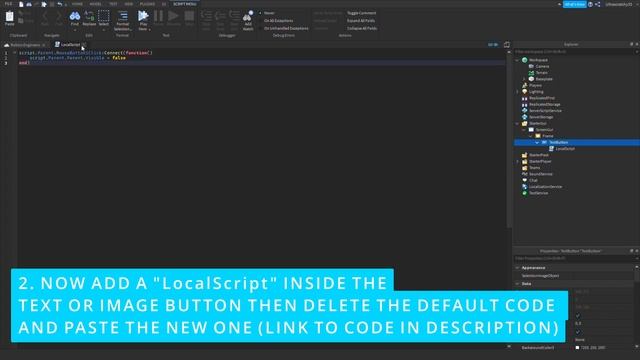Select Baseplate in Explorer
Image resolution: width=640 pixels, height=360 pixels.
544,79
